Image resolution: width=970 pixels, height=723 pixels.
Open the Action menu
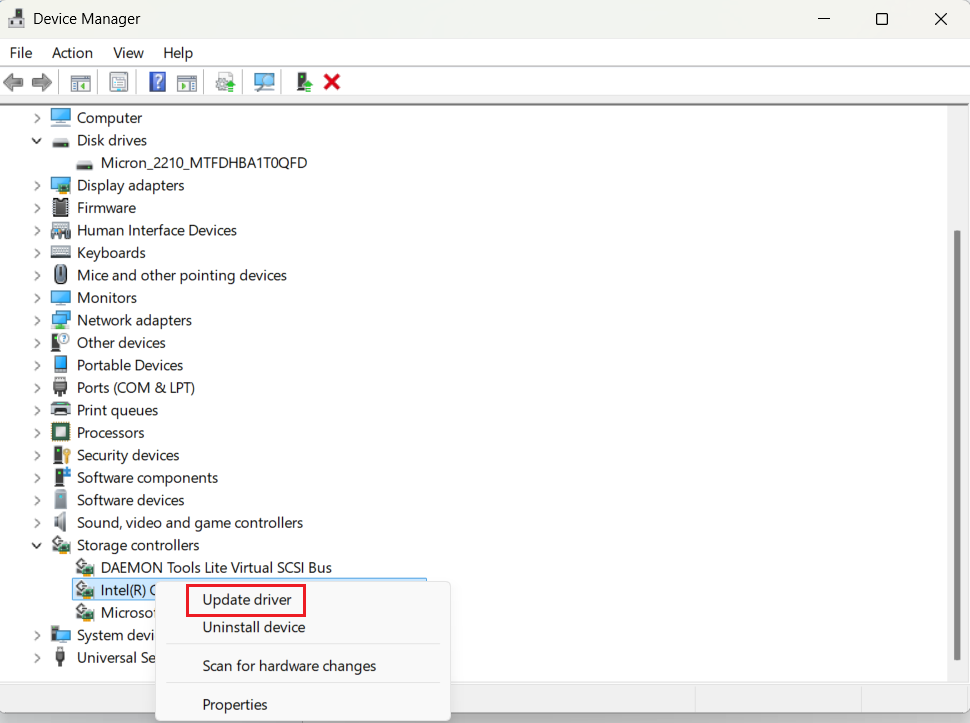[71, 53]
